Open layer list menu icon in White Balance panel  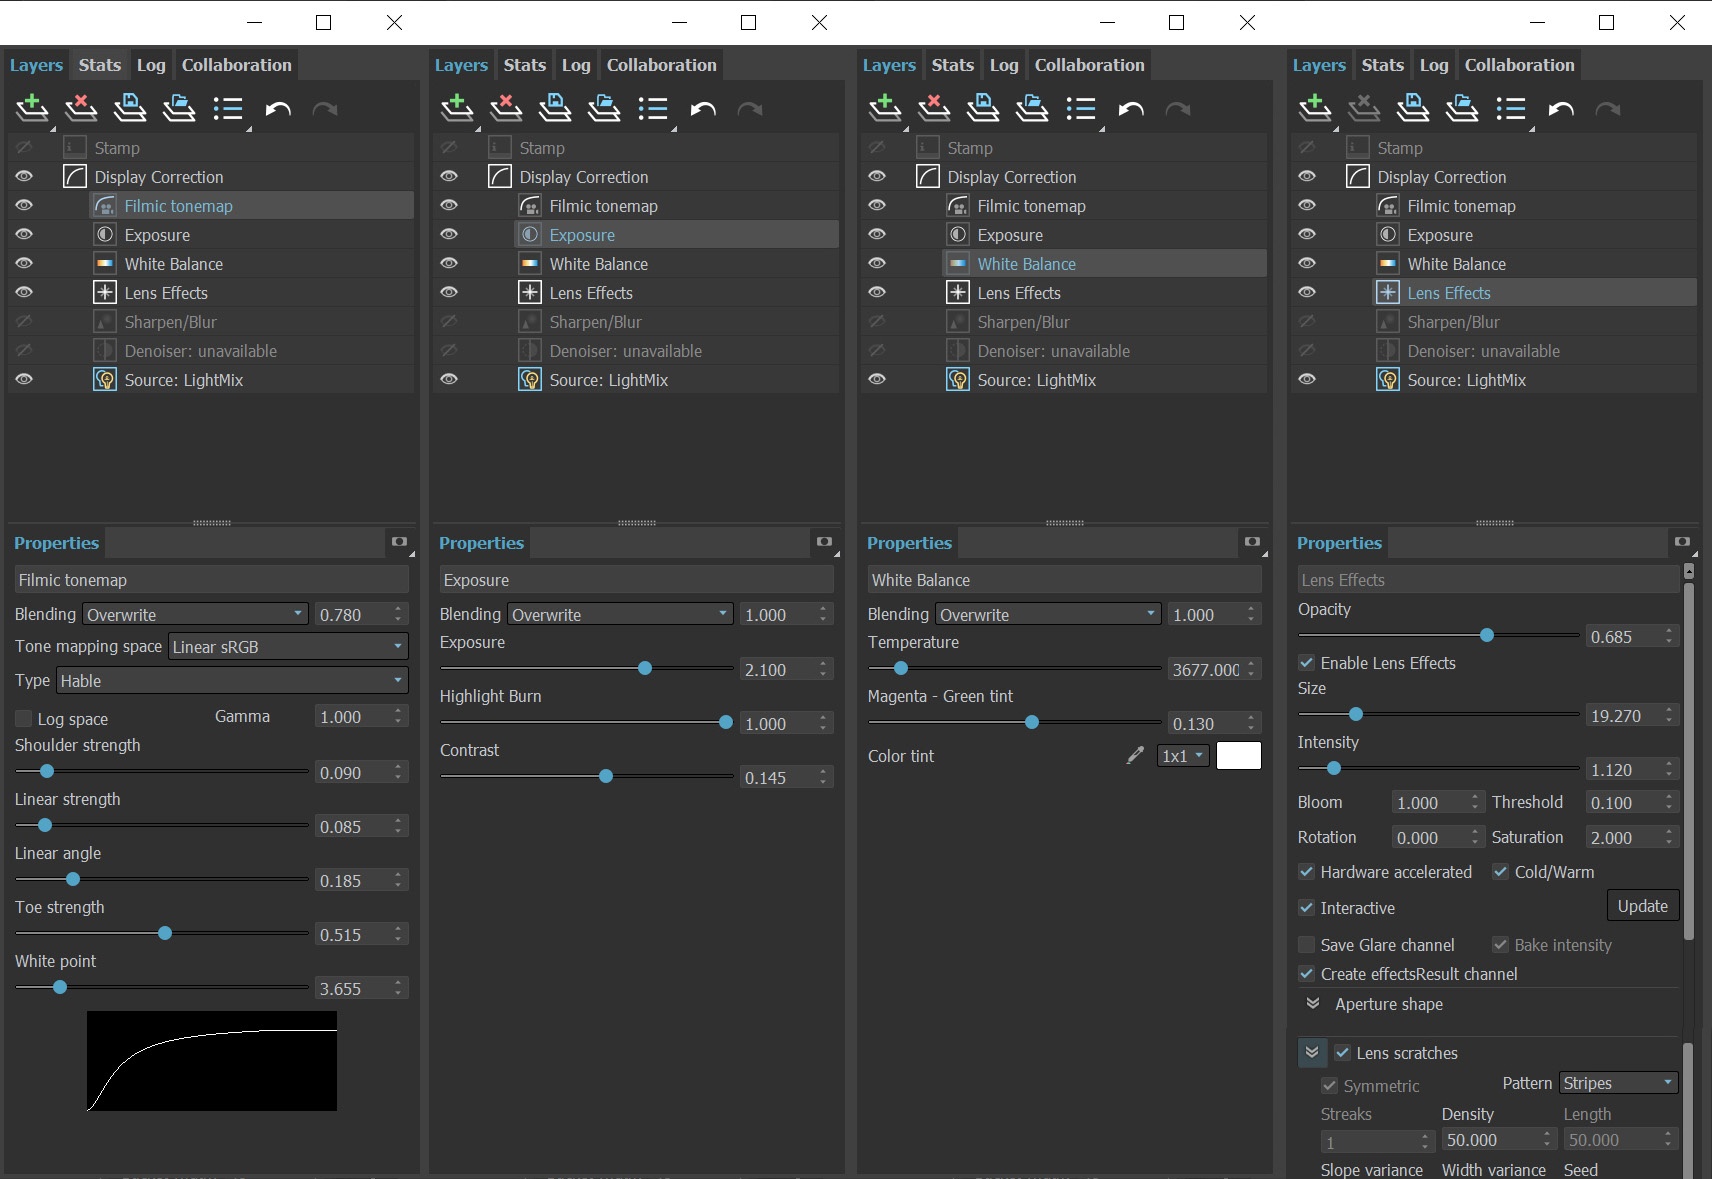tap(1081, 108)
